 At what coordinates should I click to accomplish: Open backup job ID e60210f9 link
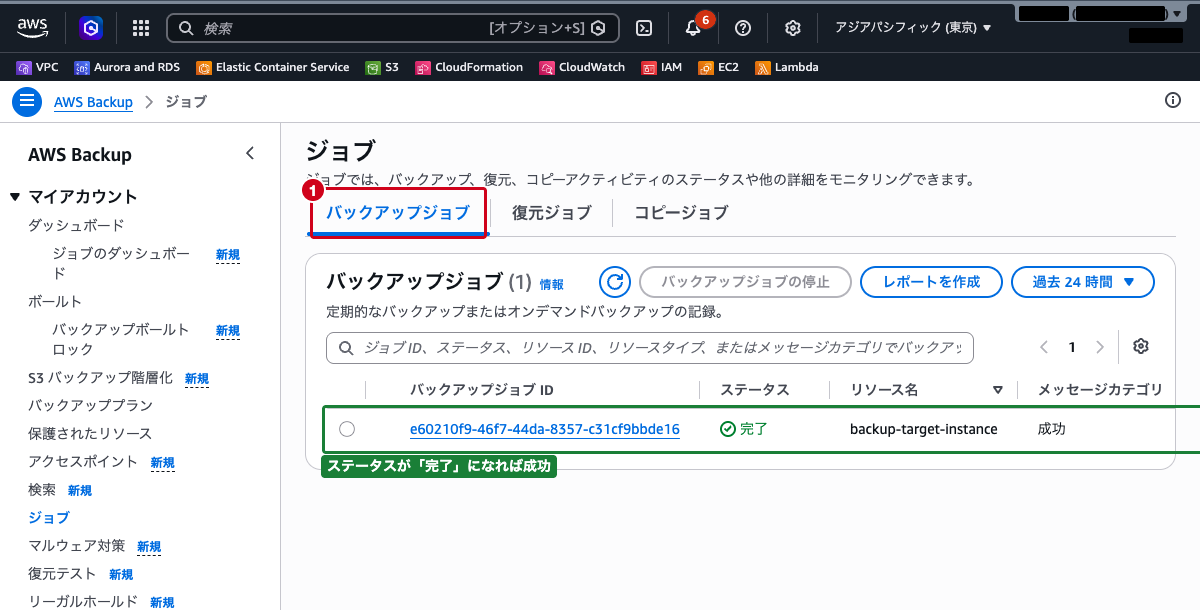(545, 429)
